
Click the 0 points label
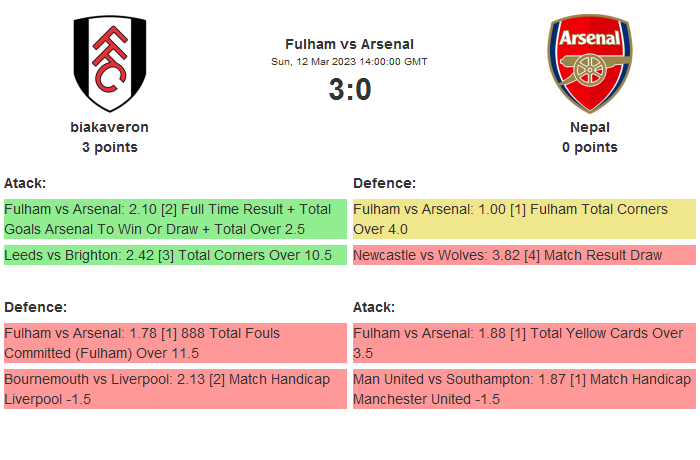tap(589, 147)
